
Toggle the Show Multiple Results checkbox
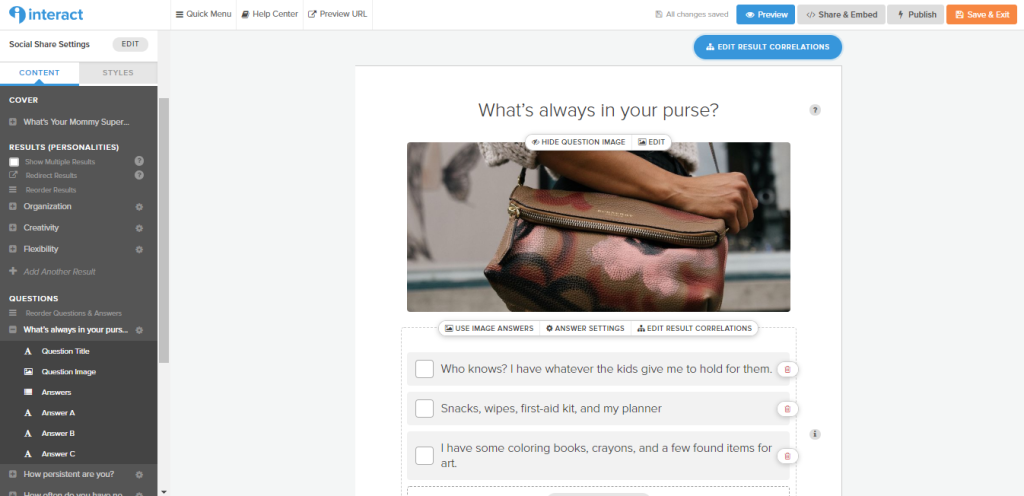click(14, 161)
